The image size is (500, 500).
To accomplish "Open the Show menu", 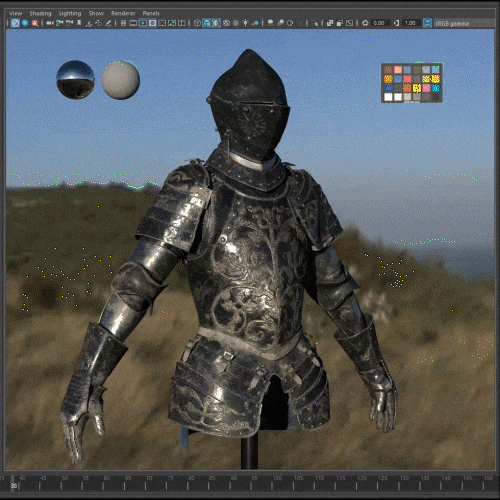I will pyautogui.click(x=96, y=13).
